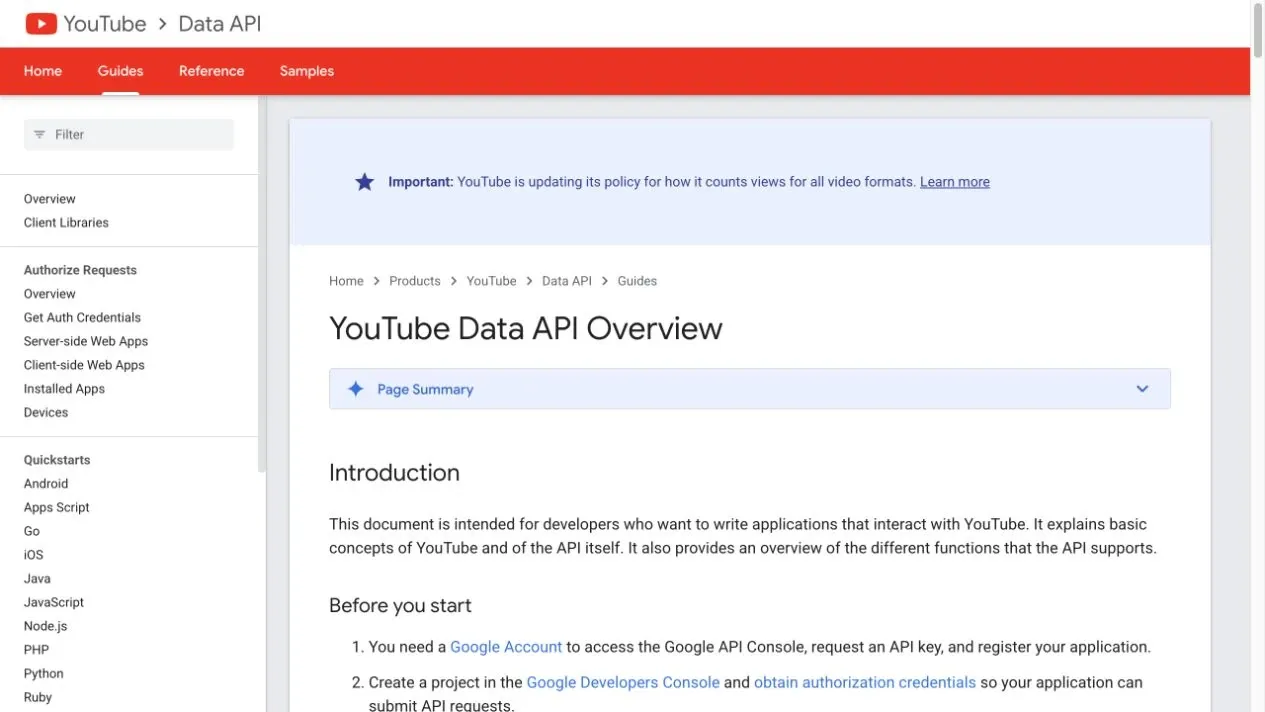Open Overview under Authorize Requests

50,294
